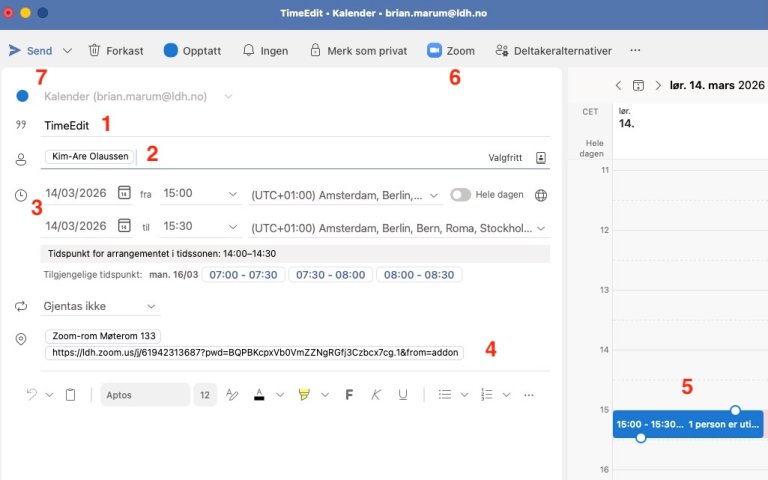Change font size 12
Image resolution: width=768 pixels, height=480 pixels.
(x=205, y=395)
